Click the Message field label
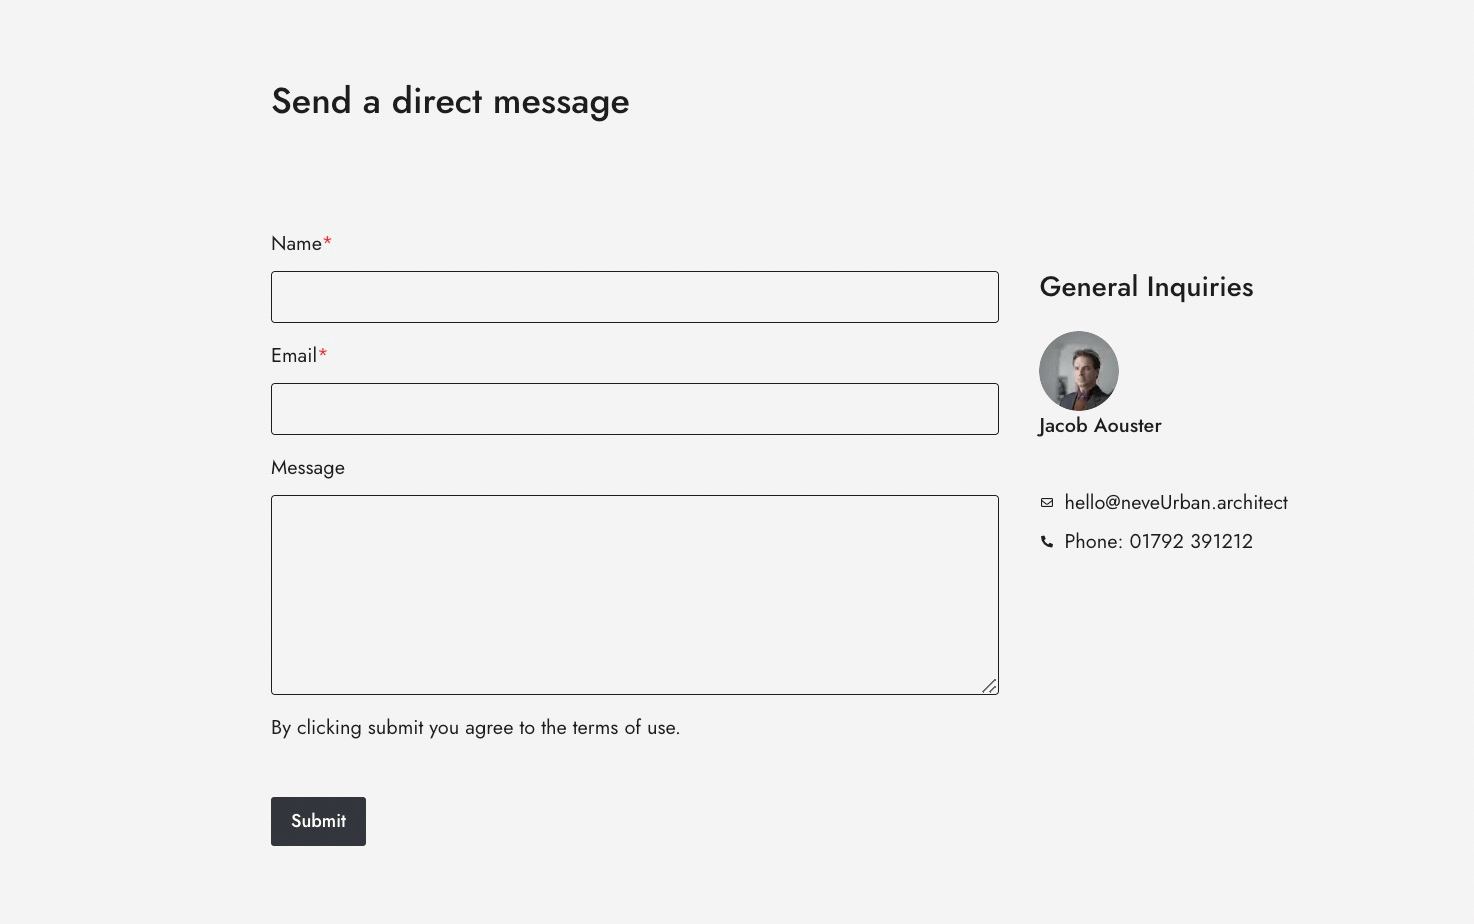 (x=307, y=467)
